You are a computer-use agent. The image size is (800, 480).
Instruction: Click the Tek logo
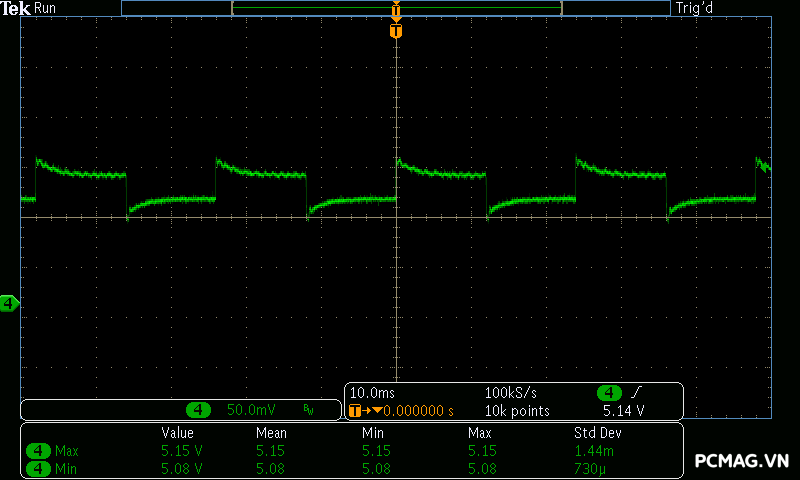pos(16,8)
